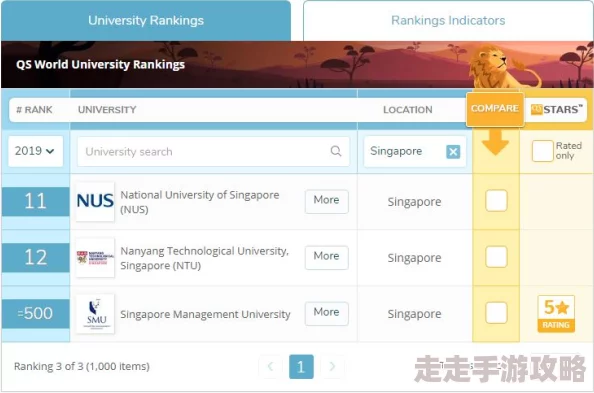Click More for National University of Singapore
This screenshot has height=393, width=594.
[x=327, y=201]
